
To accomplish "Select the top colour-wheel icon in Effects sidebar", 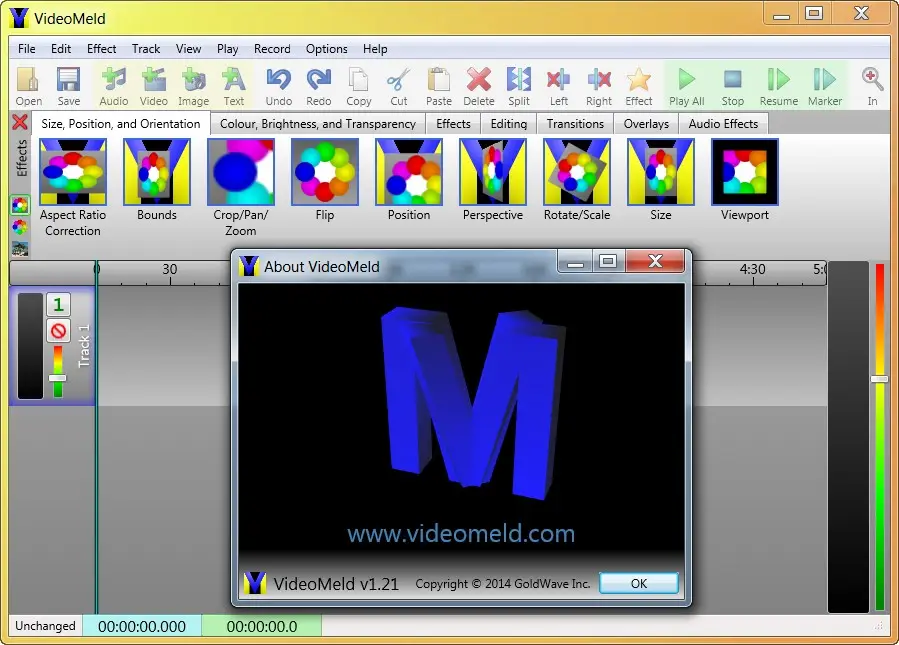I will [x=20, y=205].
